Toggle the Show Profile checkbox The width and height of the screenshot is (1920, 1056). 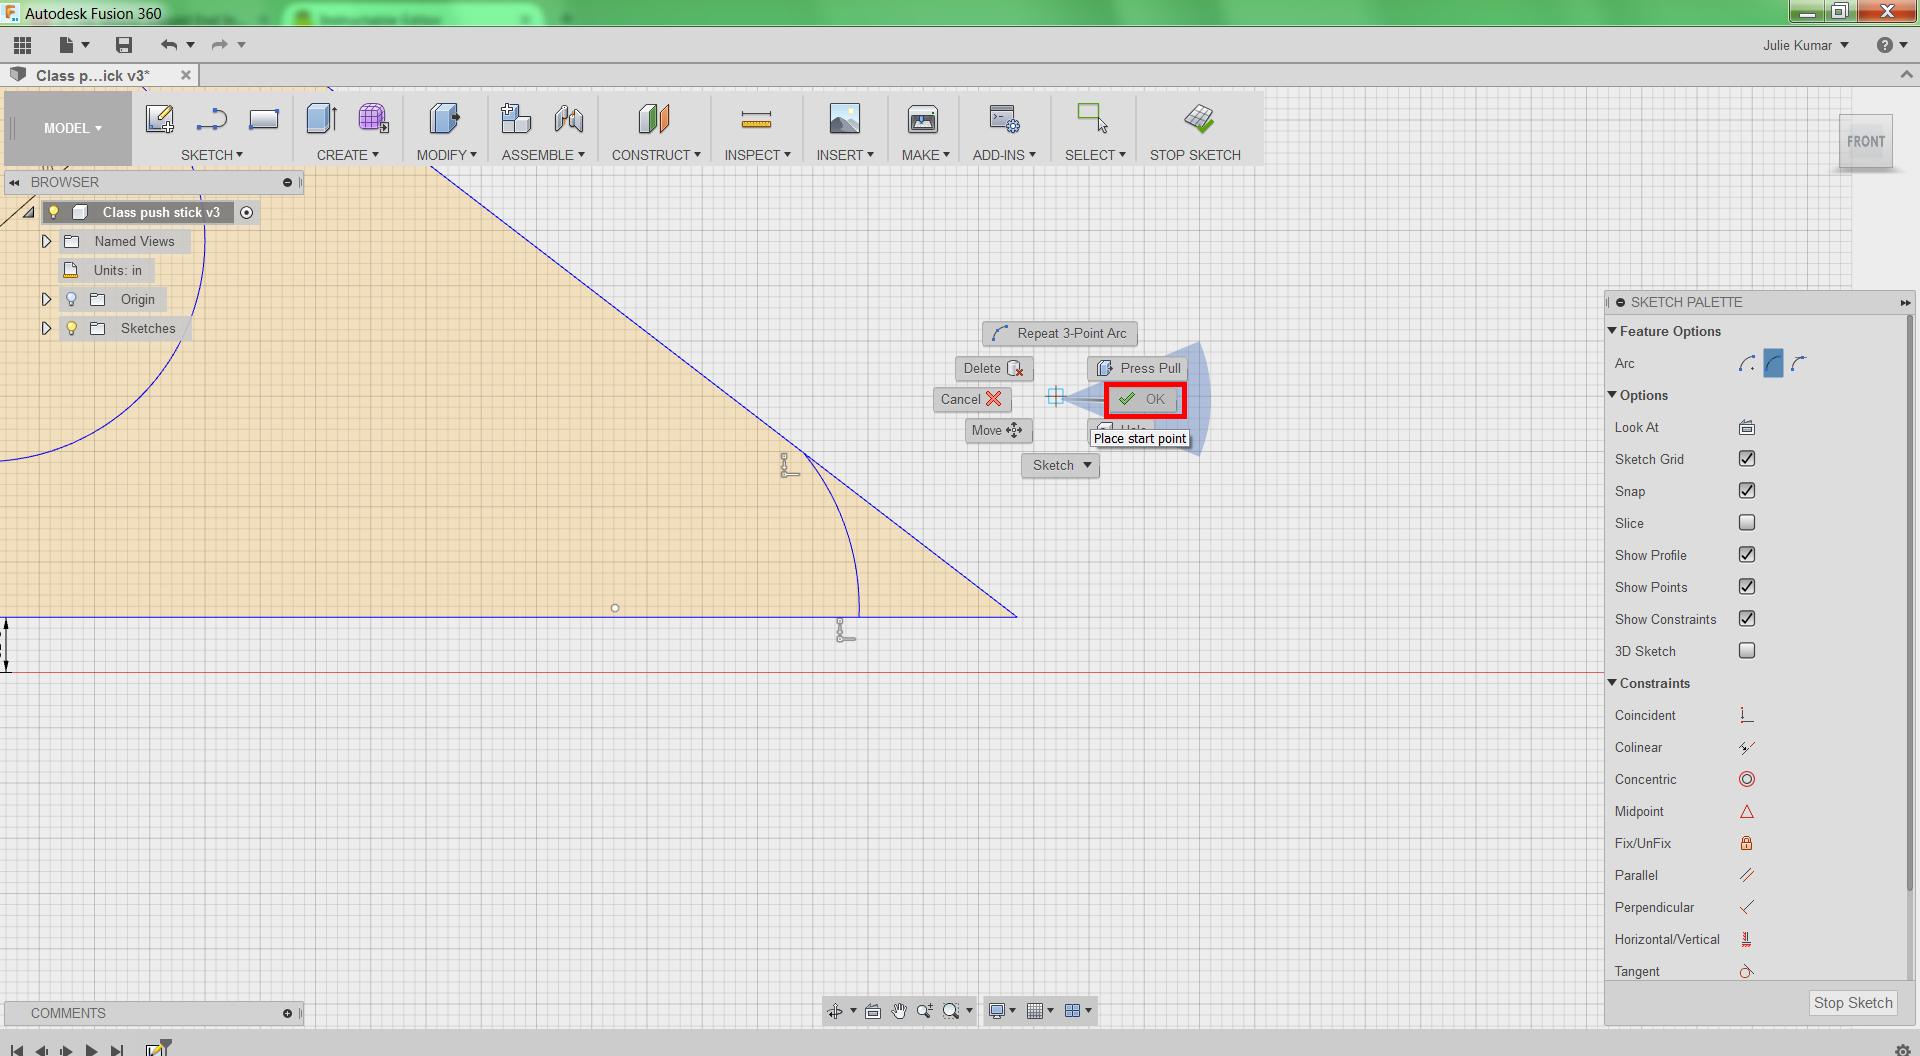1747,555
